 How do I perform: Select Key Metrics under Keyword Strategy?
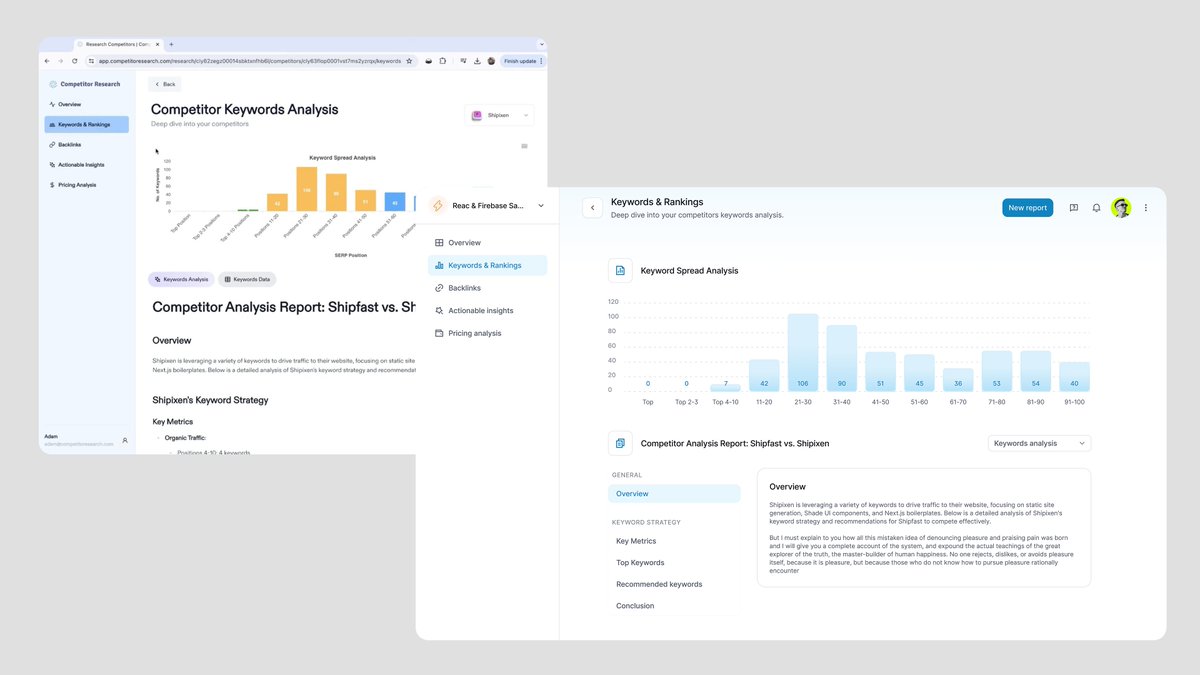(x=636, y=541)
